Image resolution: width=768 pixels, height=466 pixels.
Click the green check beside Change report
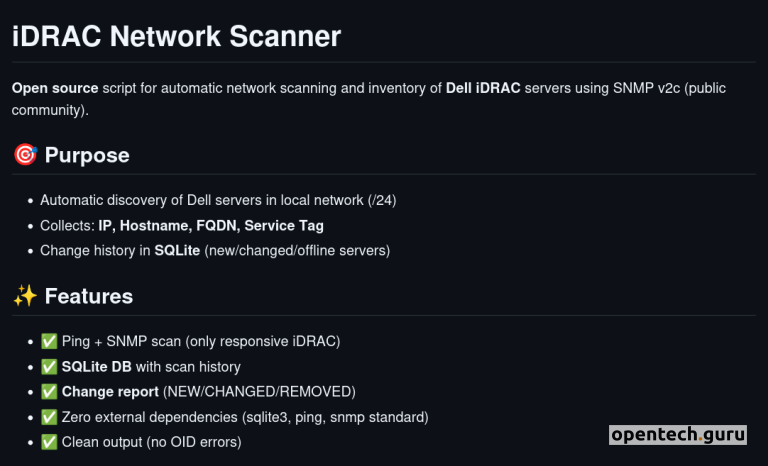pyautogui.click(x=49, y=391)
